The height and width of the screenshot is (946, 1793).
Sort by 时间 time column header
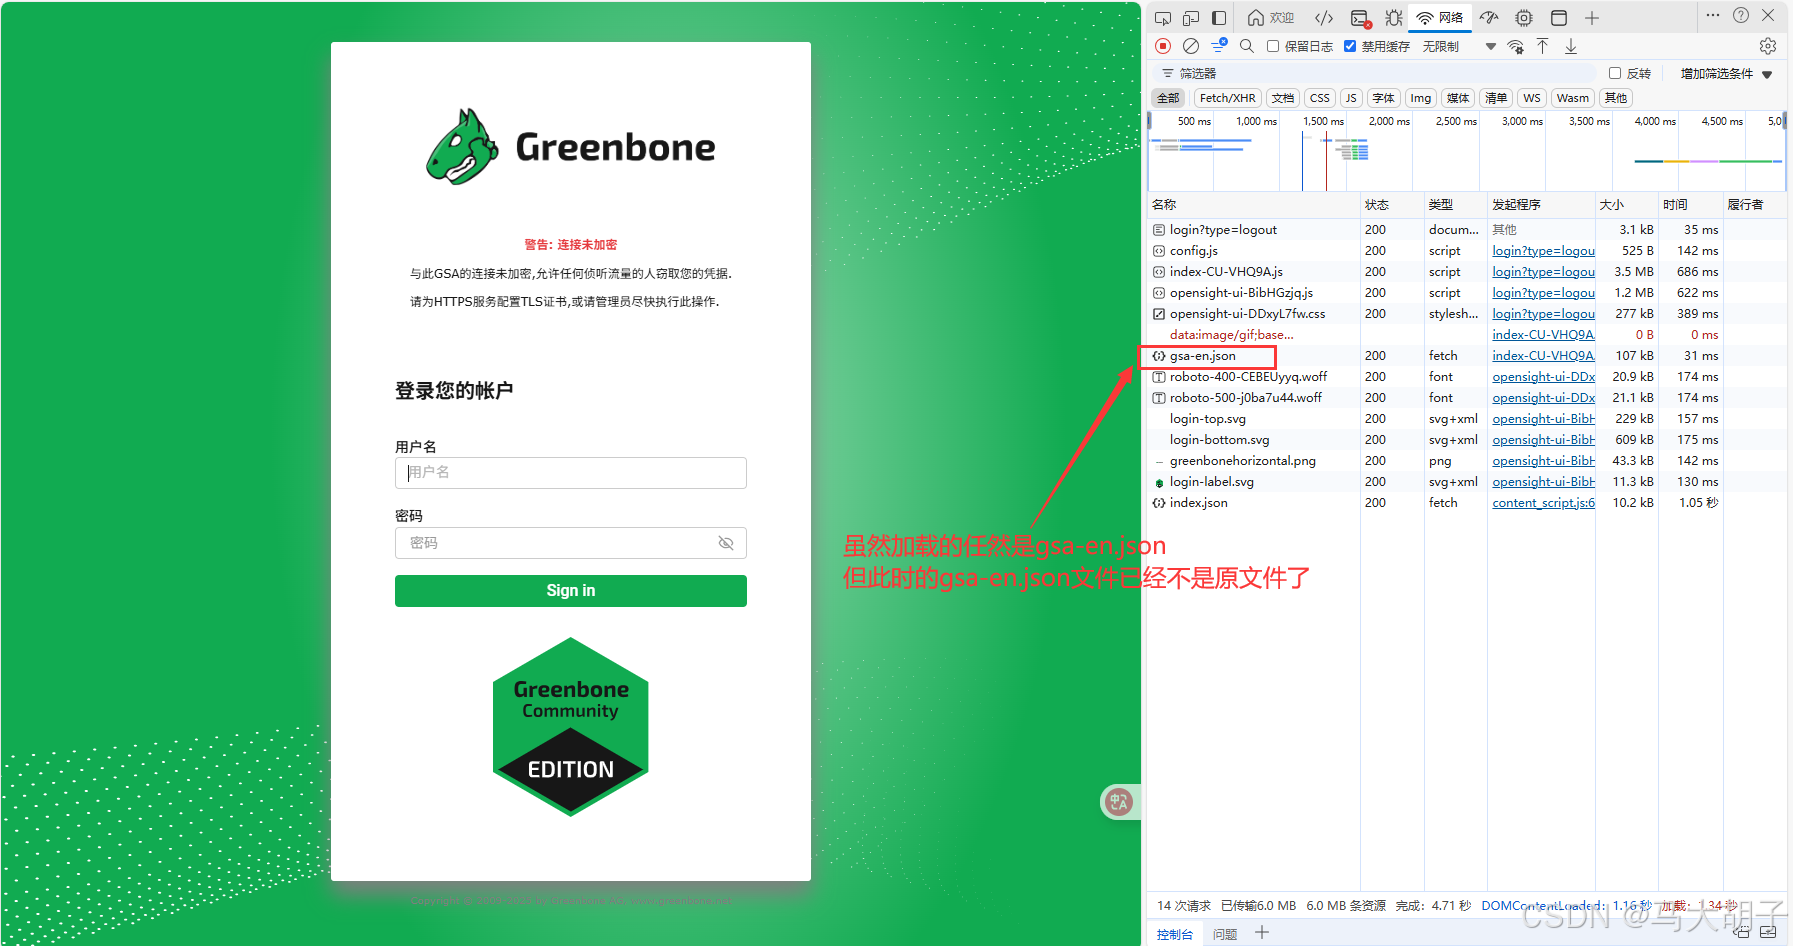pyautogui.click(x=1690, y=204)
